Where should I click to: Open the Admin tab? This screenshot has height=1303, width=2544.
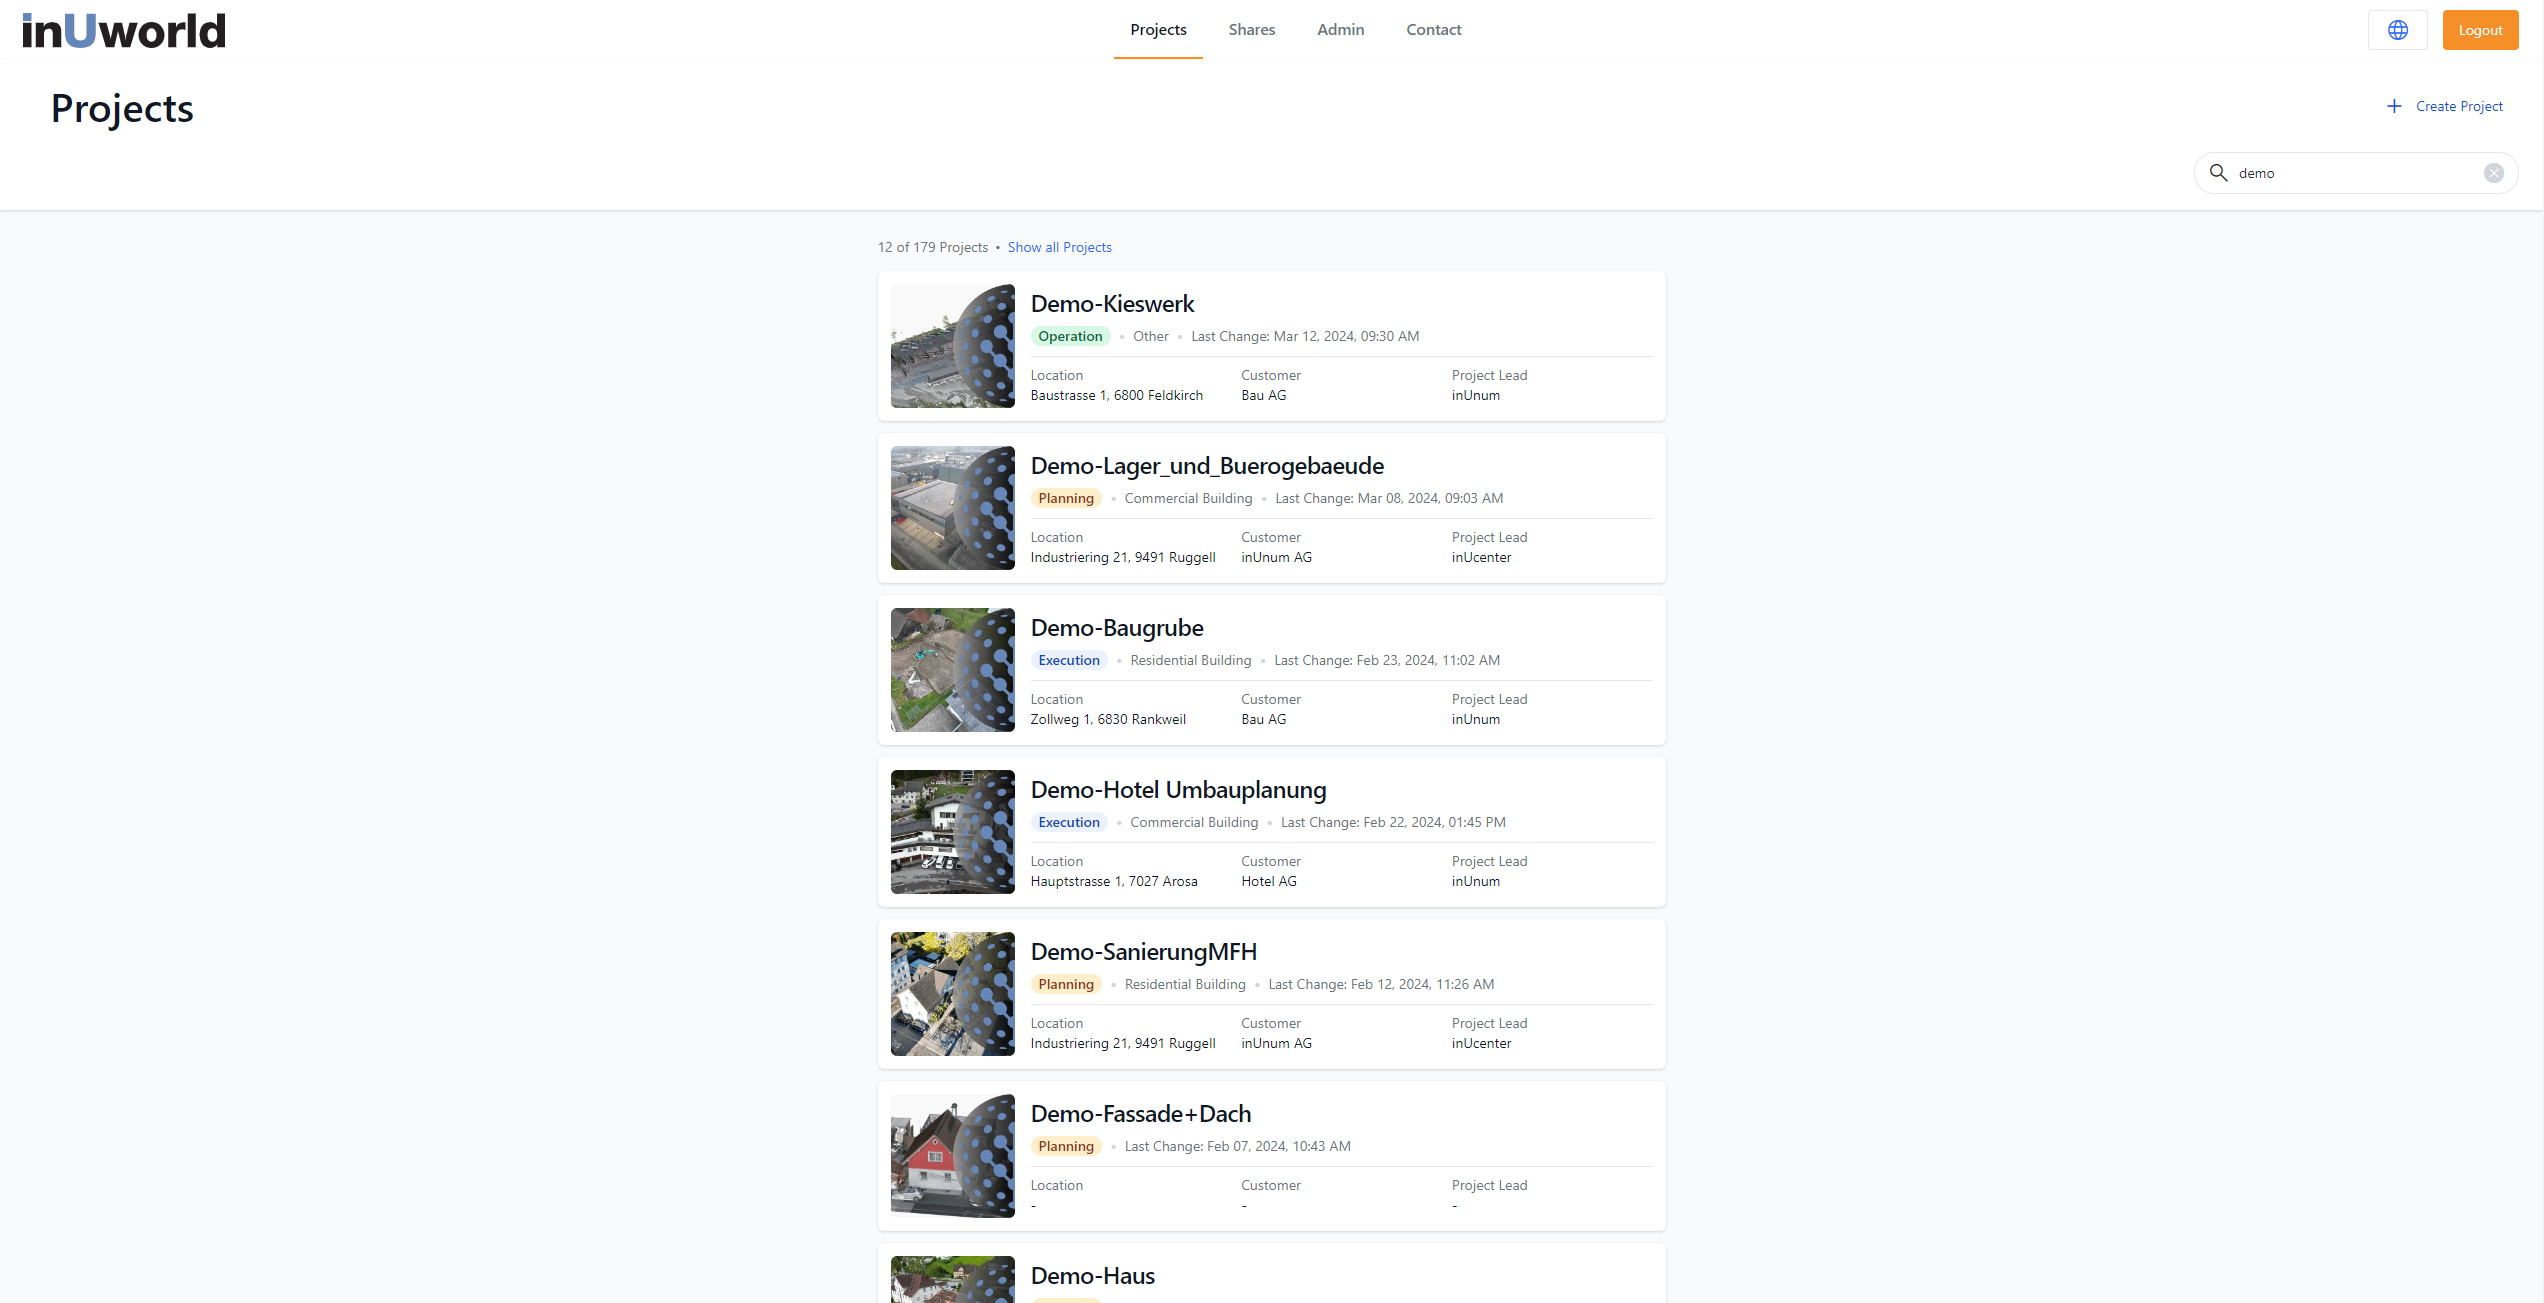1340,30
